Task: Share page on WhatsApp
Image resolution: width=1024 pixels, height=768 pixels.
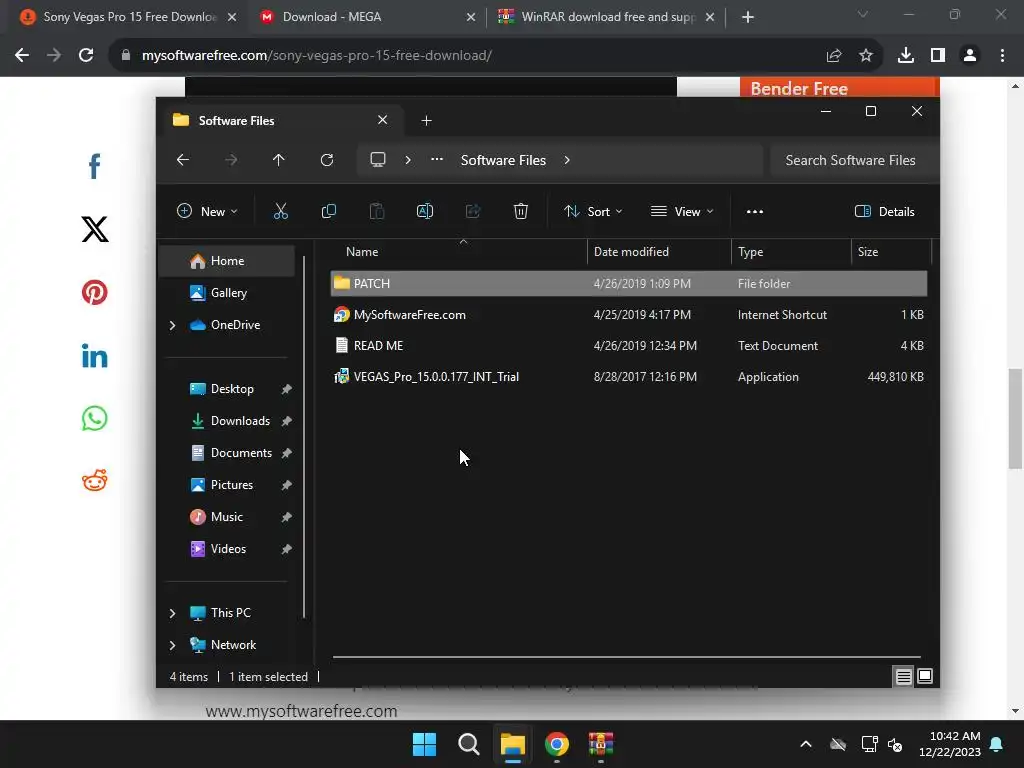Action: (x=95, y=419)
